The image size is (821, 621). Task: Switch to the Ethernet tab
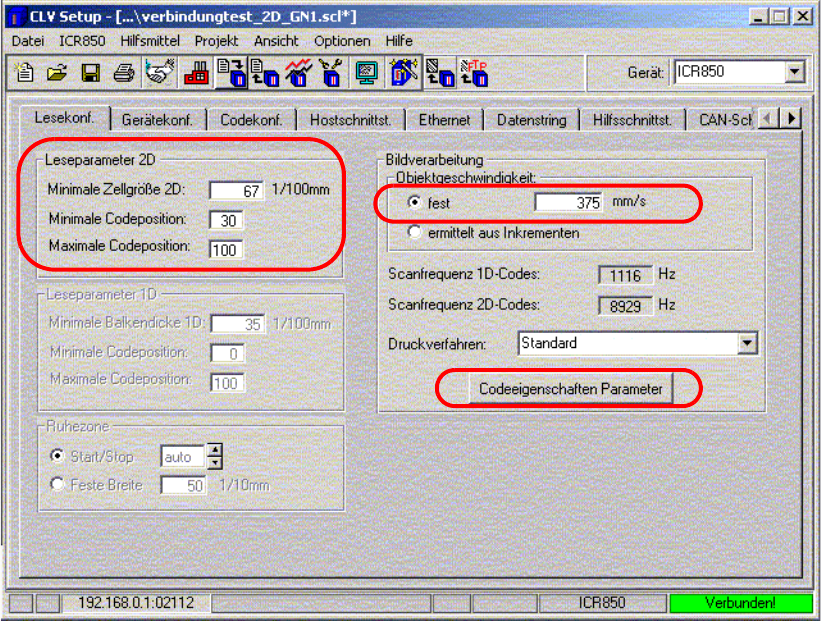(444, 120)
